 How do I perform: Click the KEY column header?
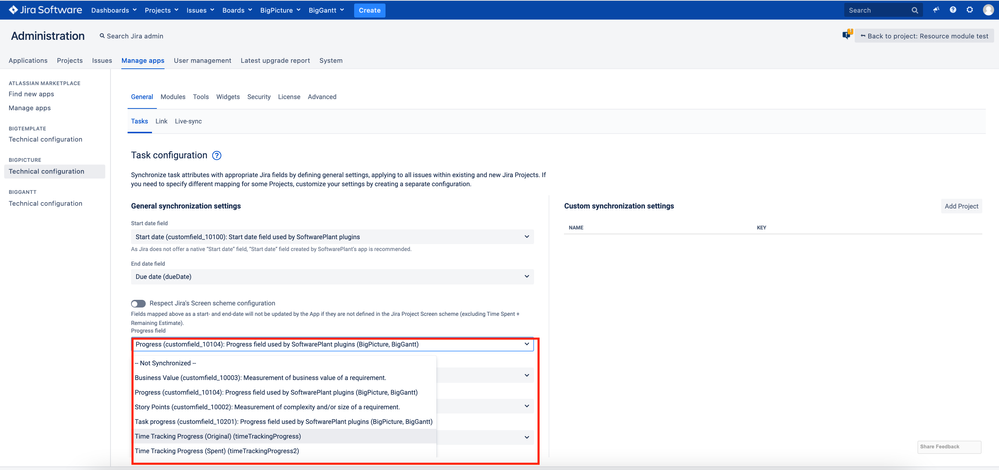[761, 227]
